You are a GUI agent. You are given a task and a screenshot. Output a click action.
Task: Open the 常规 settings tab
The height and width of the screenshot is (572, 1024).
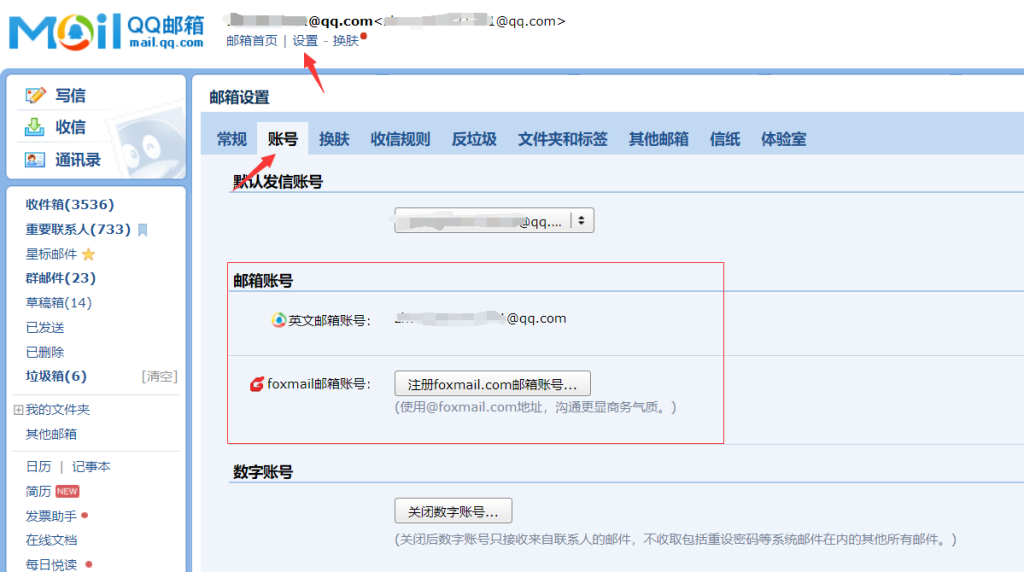tap(232, 139)
